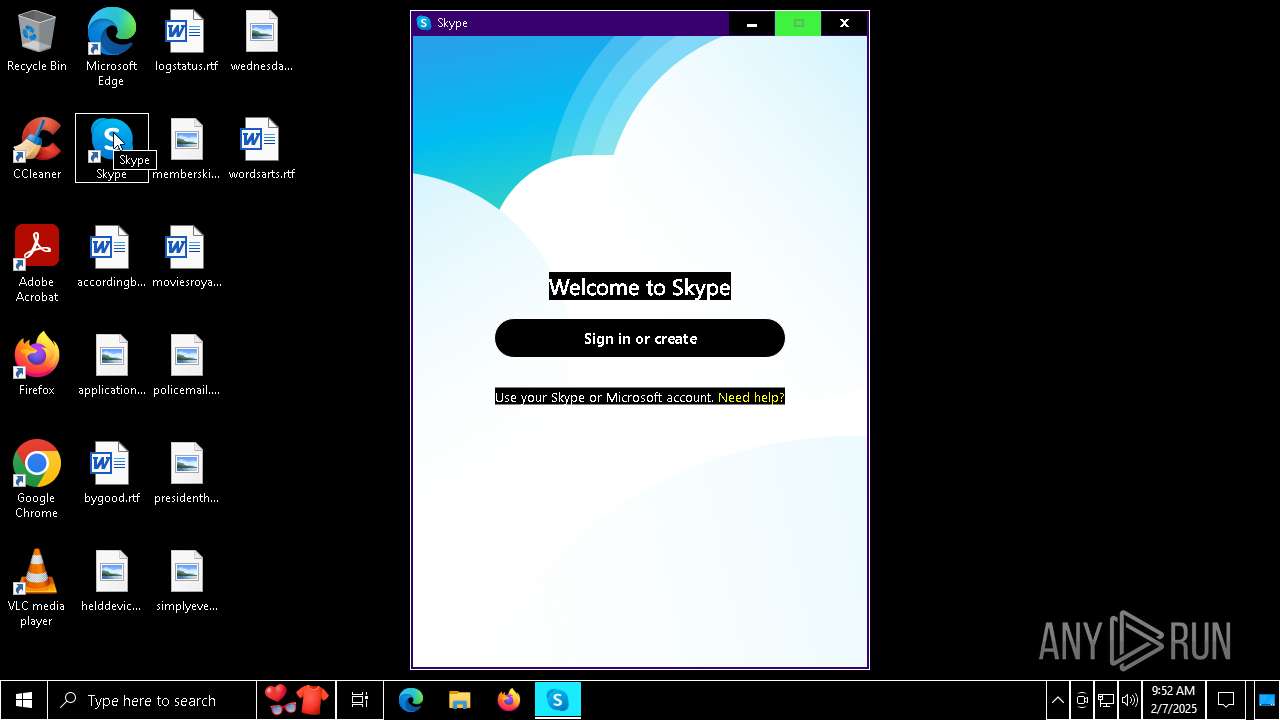
Task: Select the CCleaner desktop shortcut
Action: [37, 149]
